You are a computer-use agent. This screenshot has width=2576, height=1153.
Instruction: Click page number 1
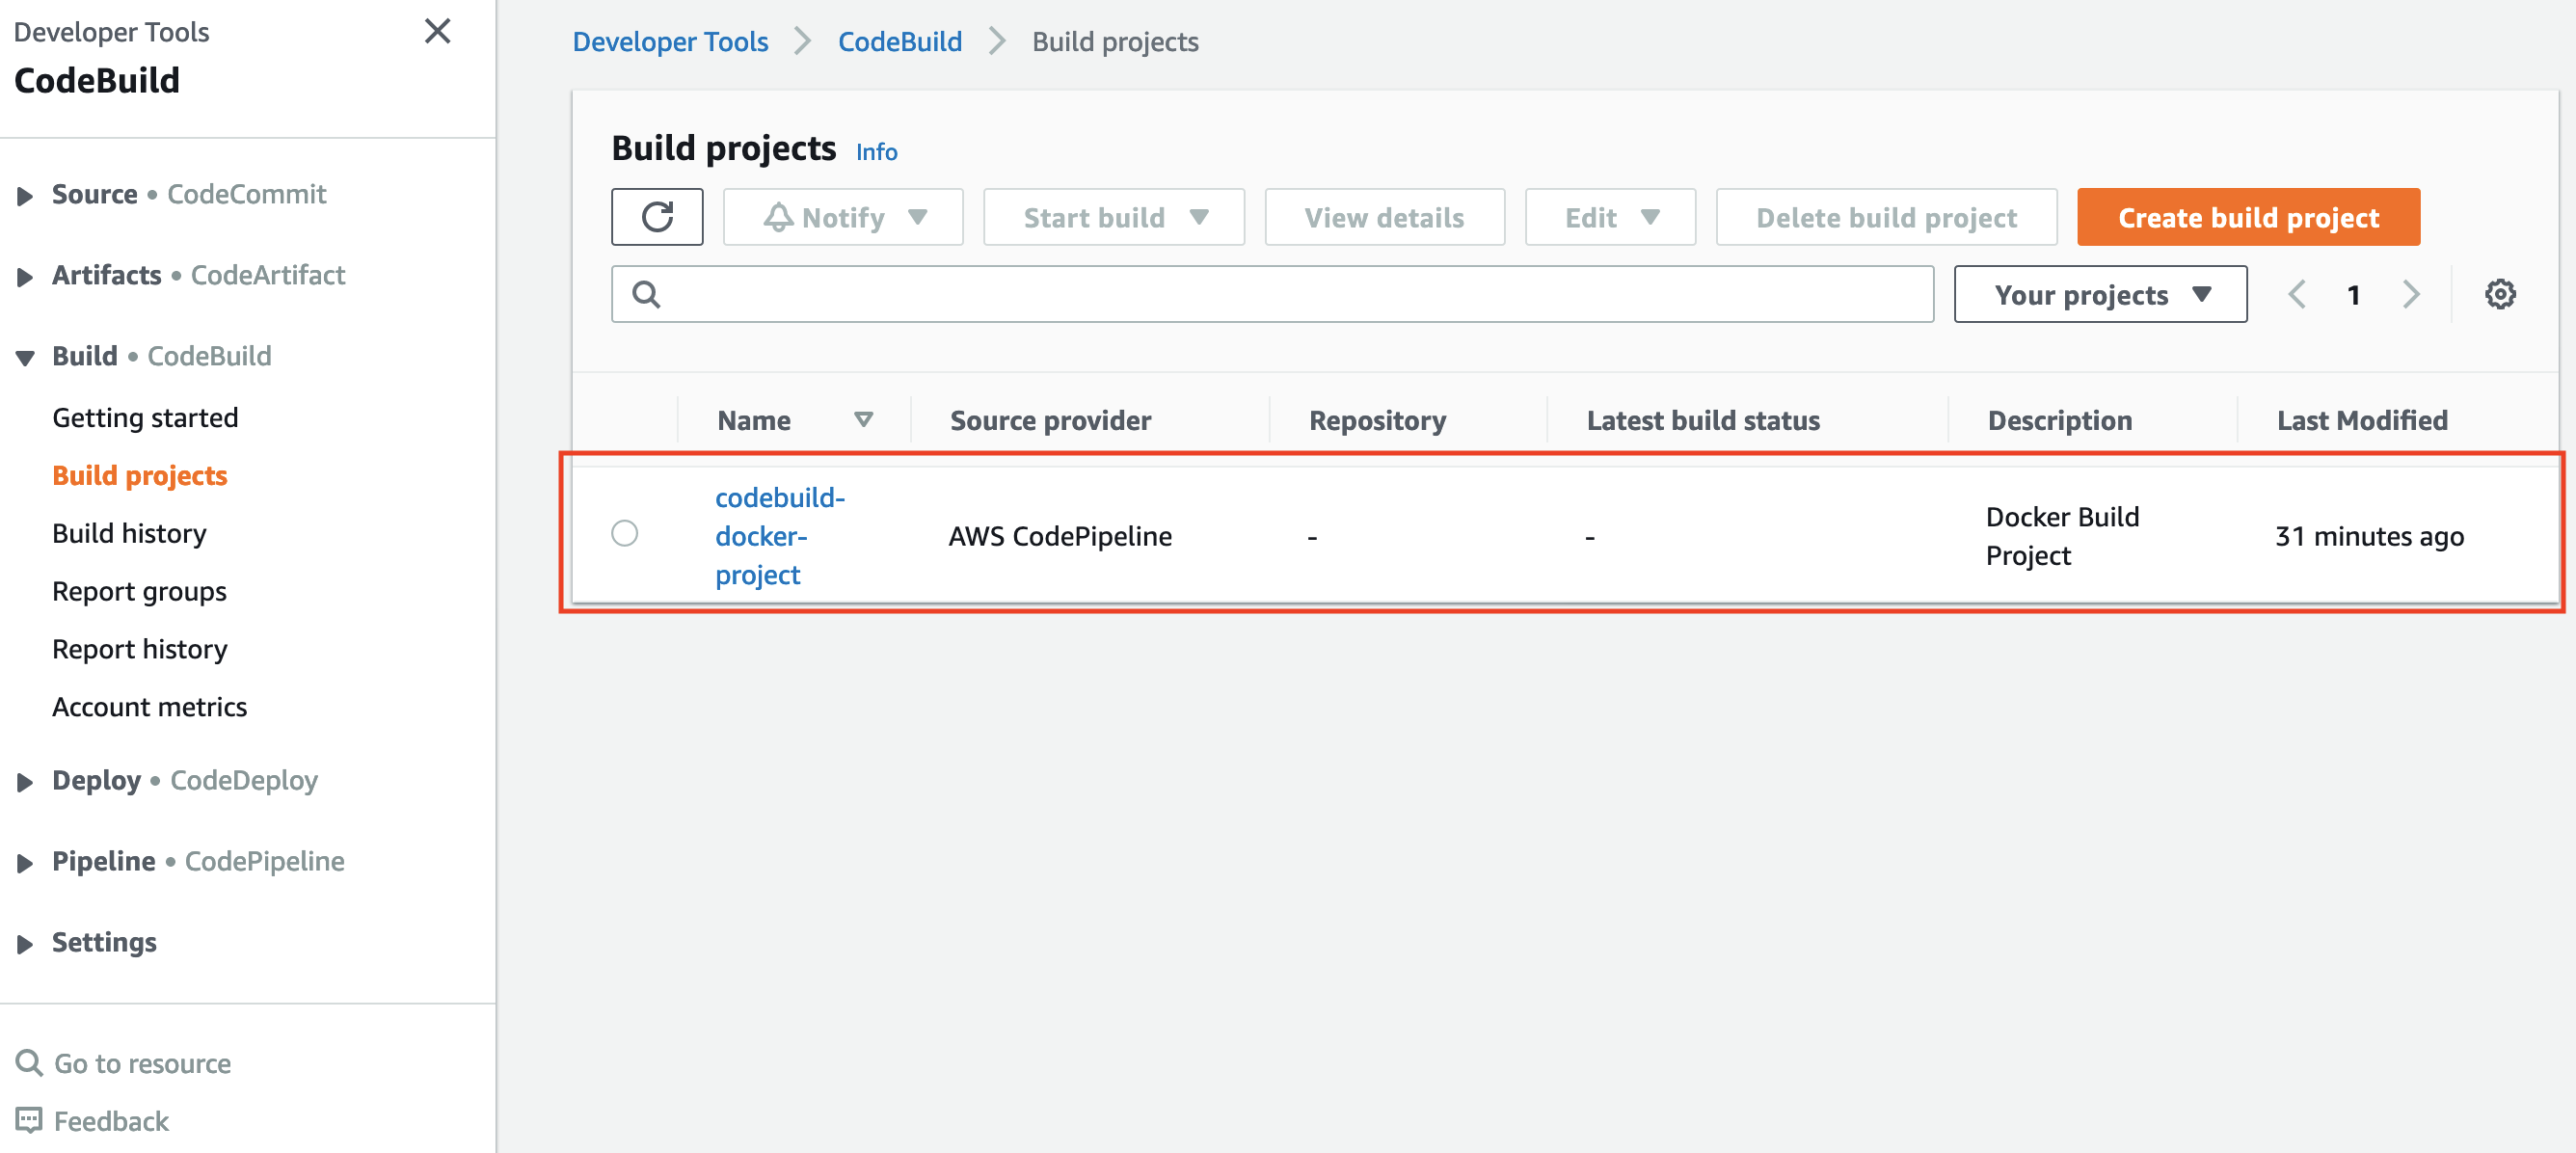2353,295
